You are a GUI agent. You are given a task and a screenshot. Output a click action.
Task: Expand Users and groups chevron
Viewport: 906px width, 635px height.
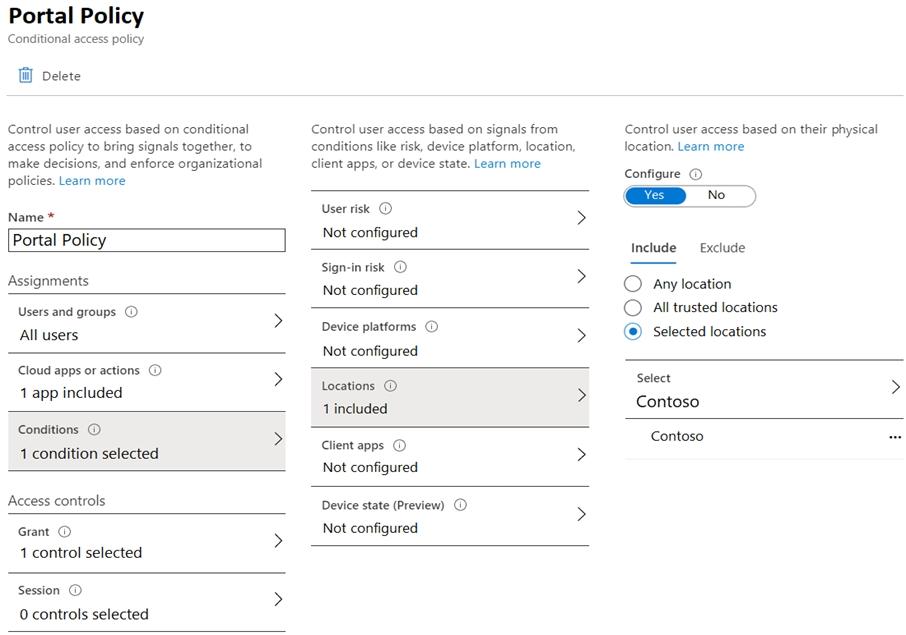coord(278,322)
